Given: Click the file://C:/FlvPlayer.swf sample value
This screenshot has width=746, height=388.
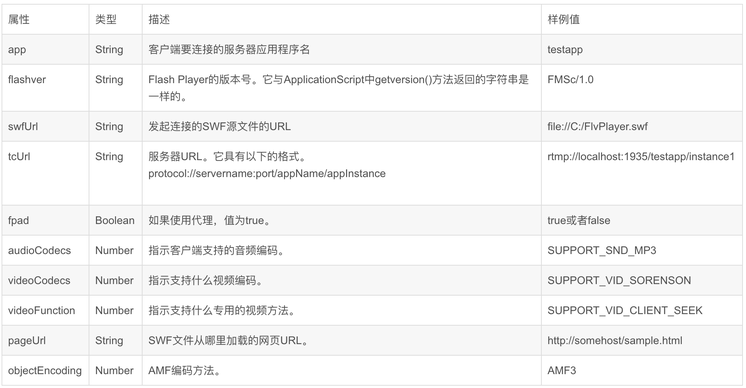Looking at the screenshot, I should (597, 126).
